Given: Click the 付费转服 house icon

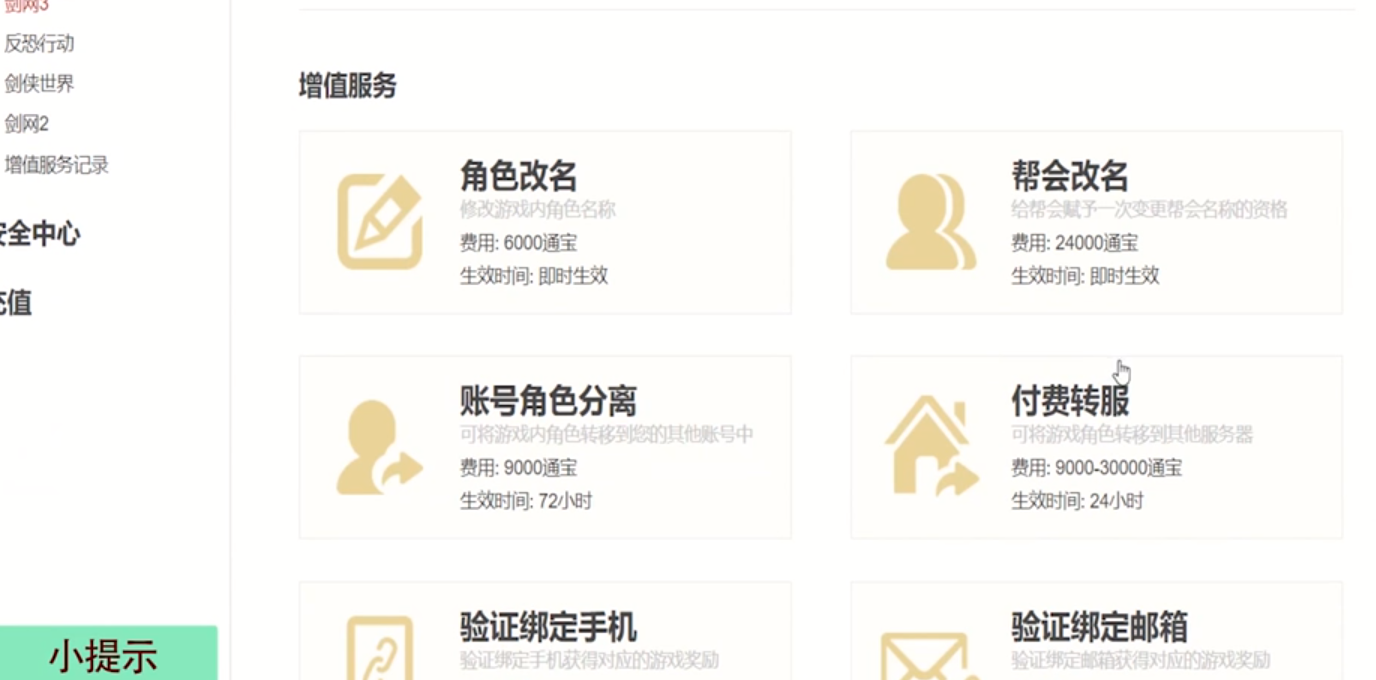Looking at the screenshot, I should 930,448.
